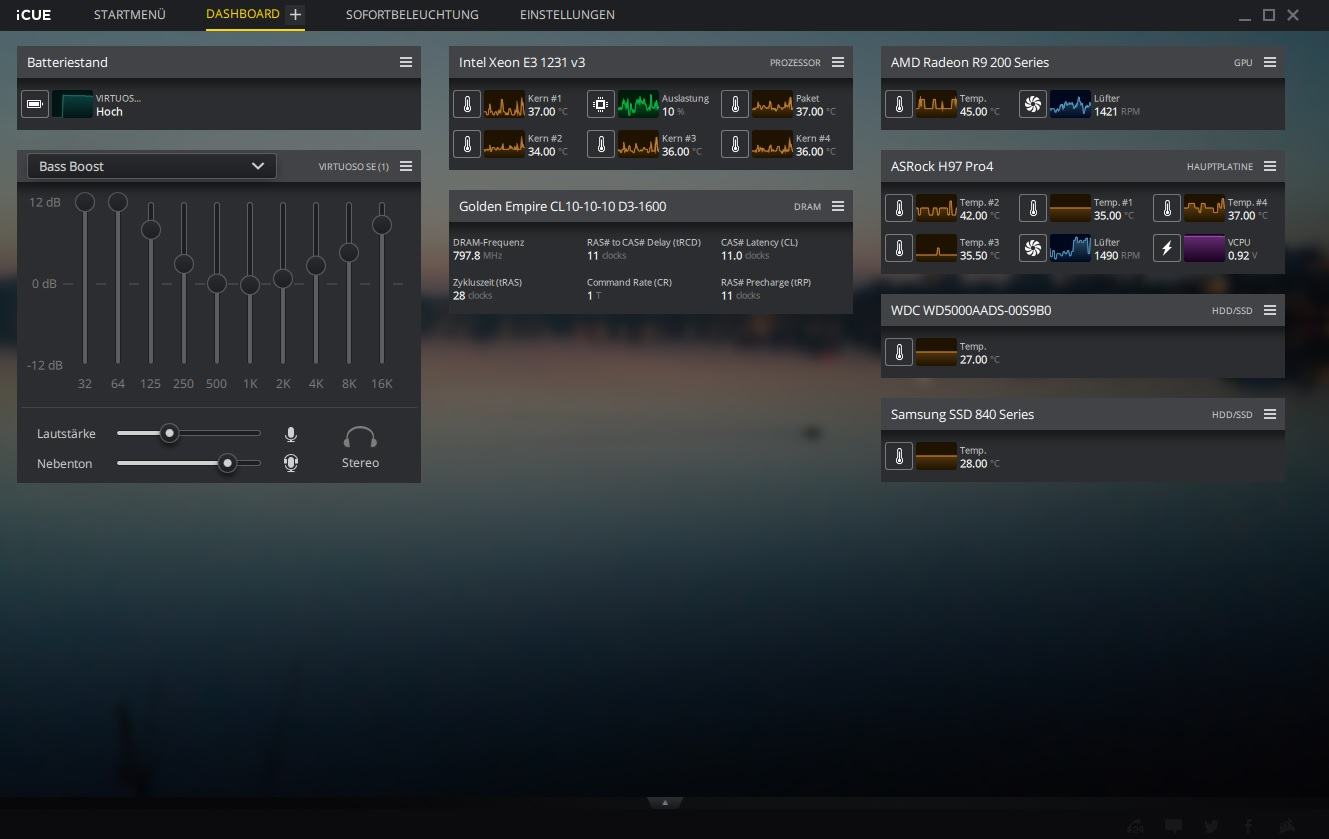Click the 125 Hz equalizer slider
The height and width of the screenshot is (839, 1329).
(151, 283)
